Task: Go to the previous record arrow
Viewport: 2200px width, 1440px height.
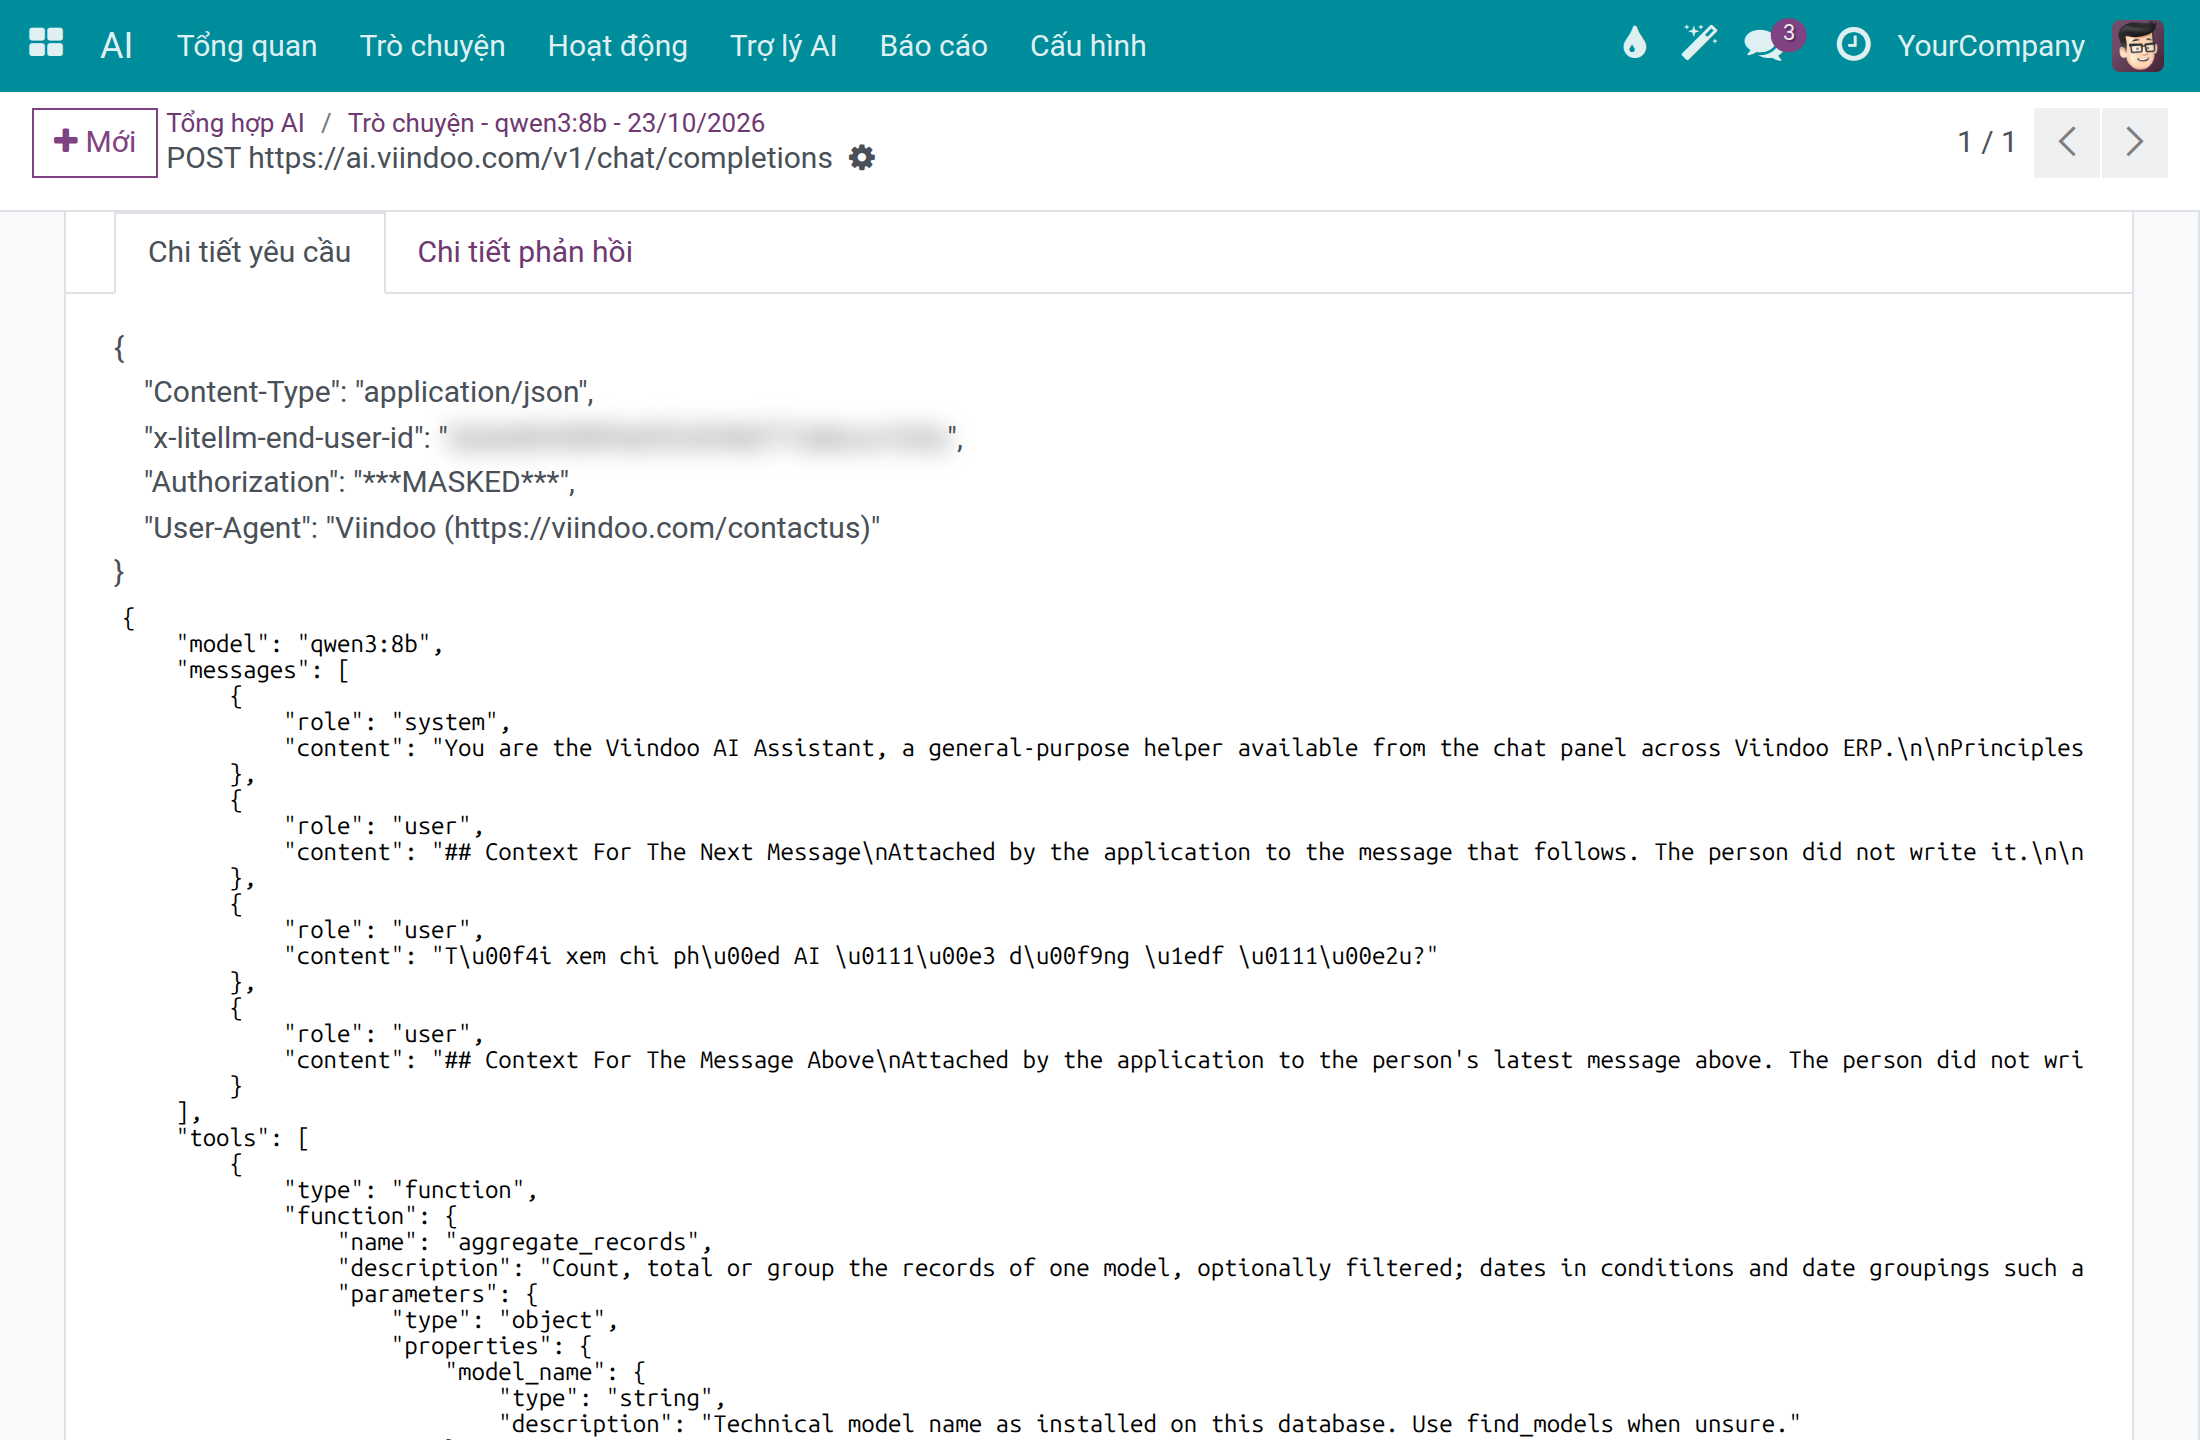Action: click(x=2067, y=142)
